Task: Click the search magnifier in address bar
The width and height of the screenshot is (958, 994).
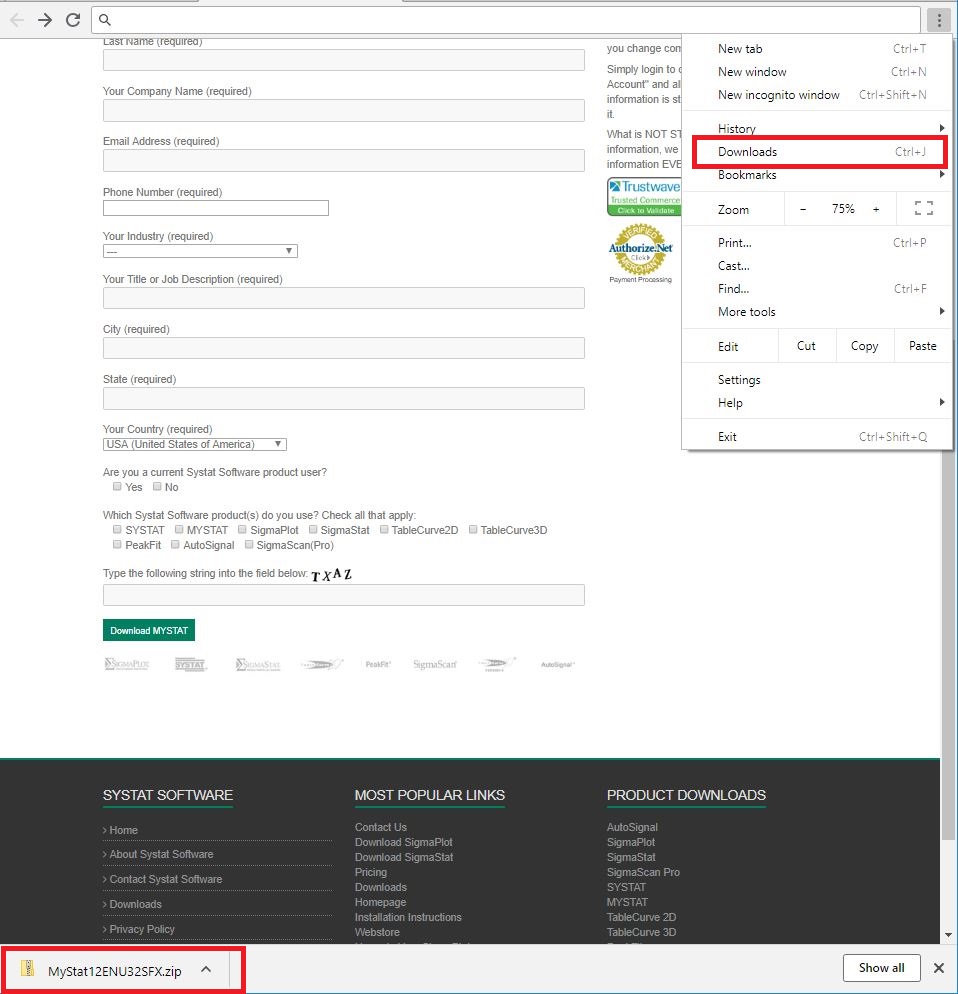Action: (105, 20)
